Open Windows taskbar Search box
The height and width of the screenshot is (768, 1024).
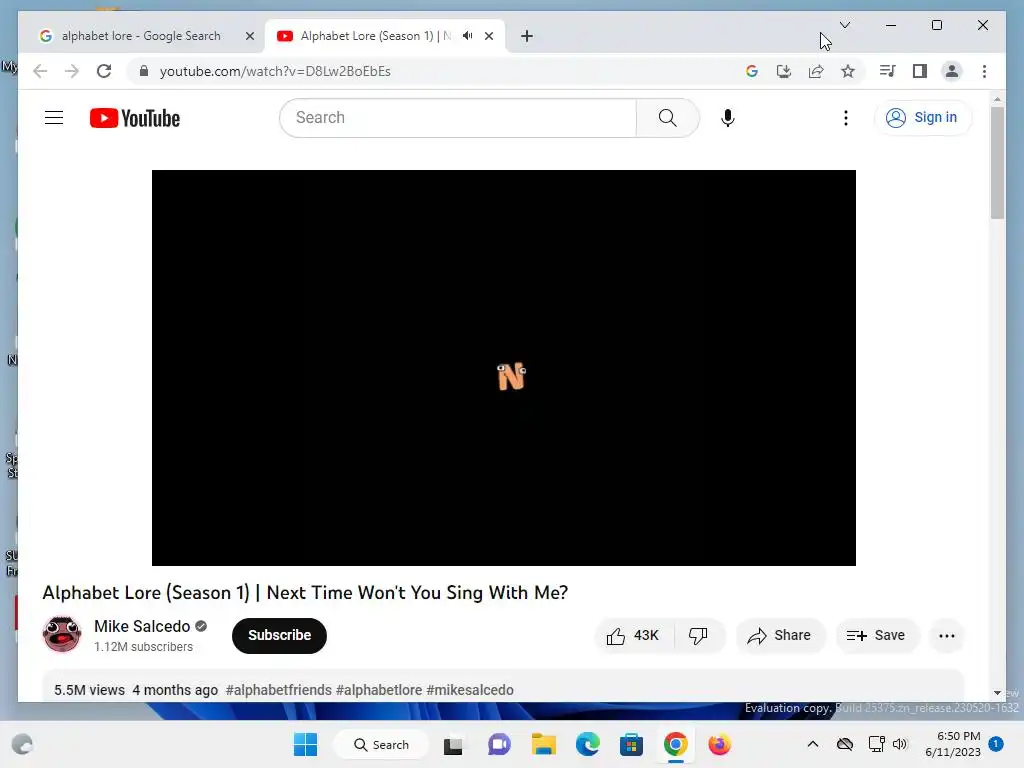[x=381, y=744]
